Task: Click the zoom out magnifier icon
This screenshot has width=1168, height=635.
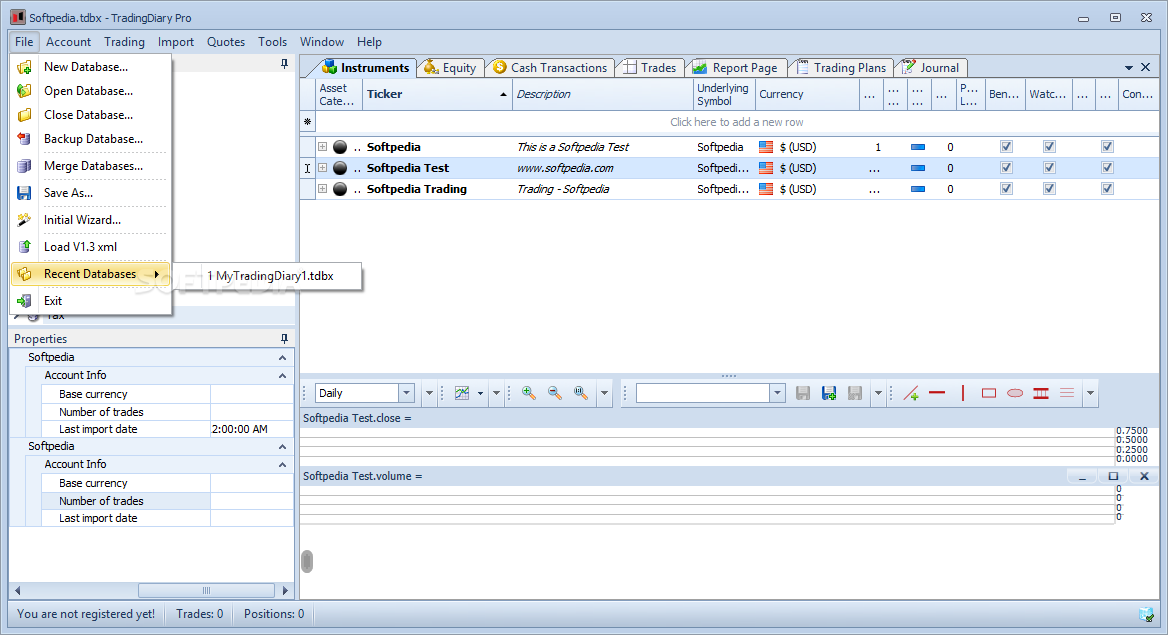Action: click(555, 393)
